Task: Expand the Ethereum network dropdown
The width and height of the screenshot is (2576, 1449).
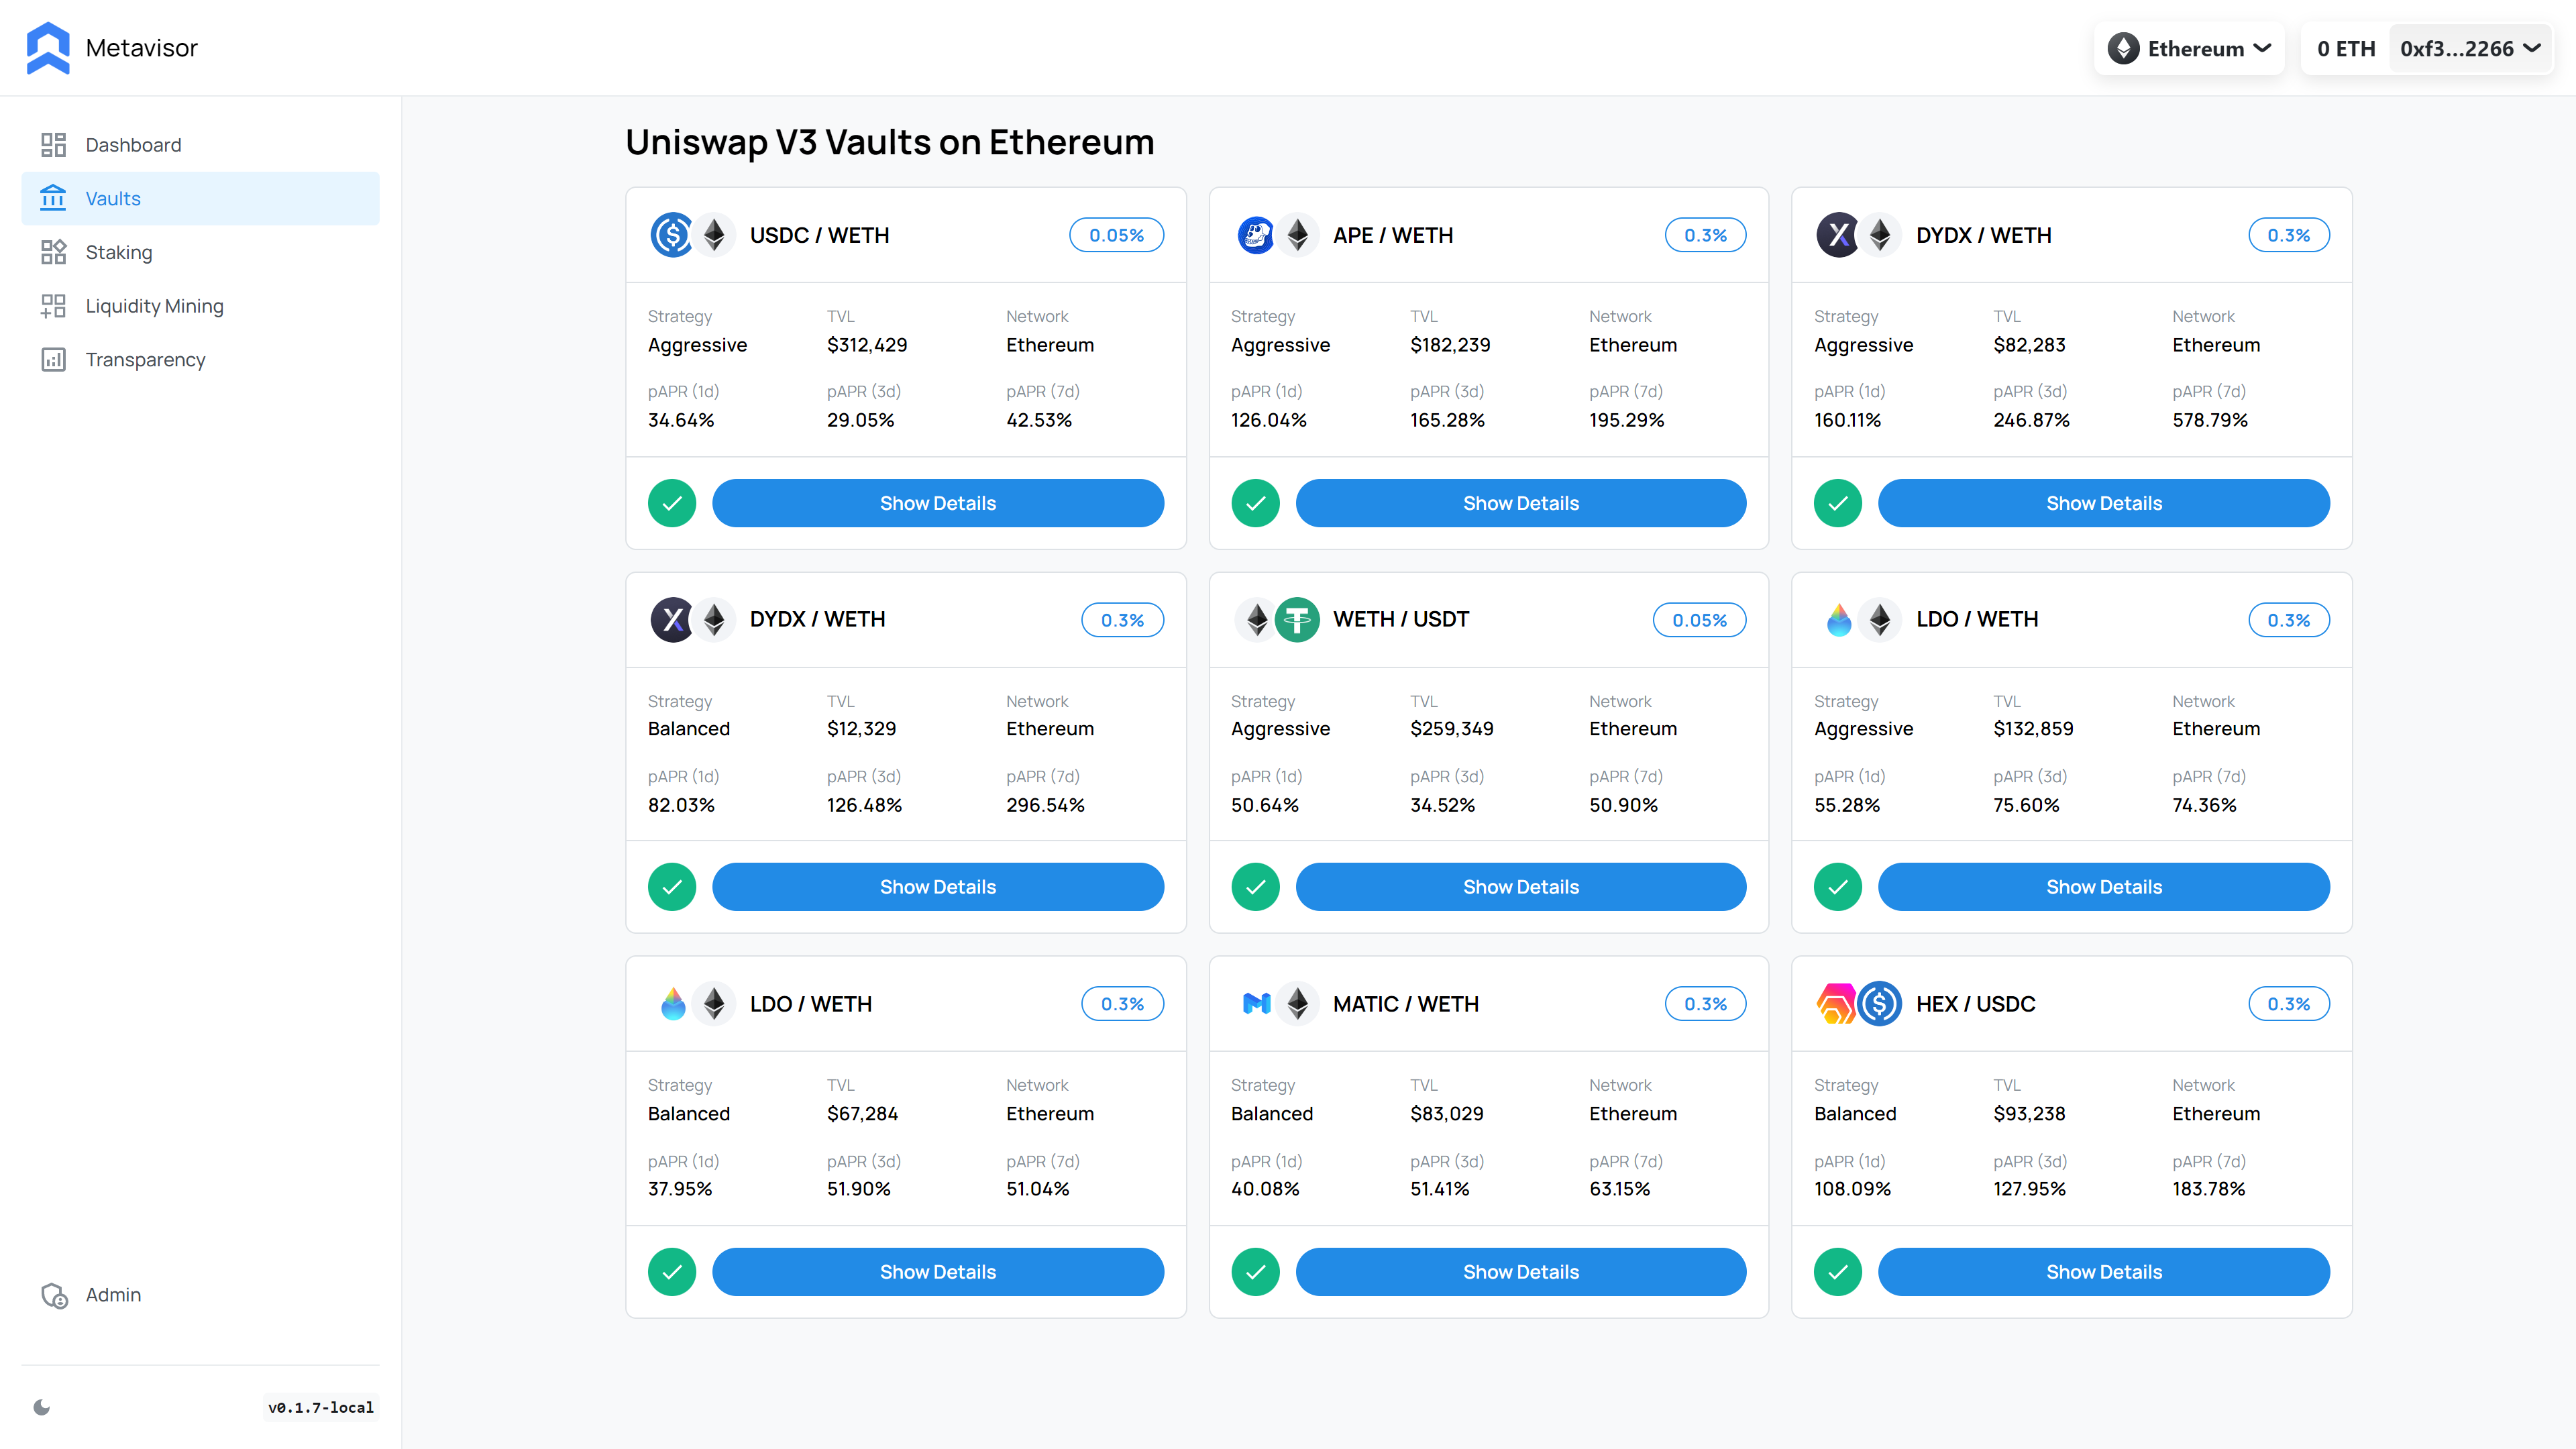Action: pyautogui.click(x=2190, y=48)
